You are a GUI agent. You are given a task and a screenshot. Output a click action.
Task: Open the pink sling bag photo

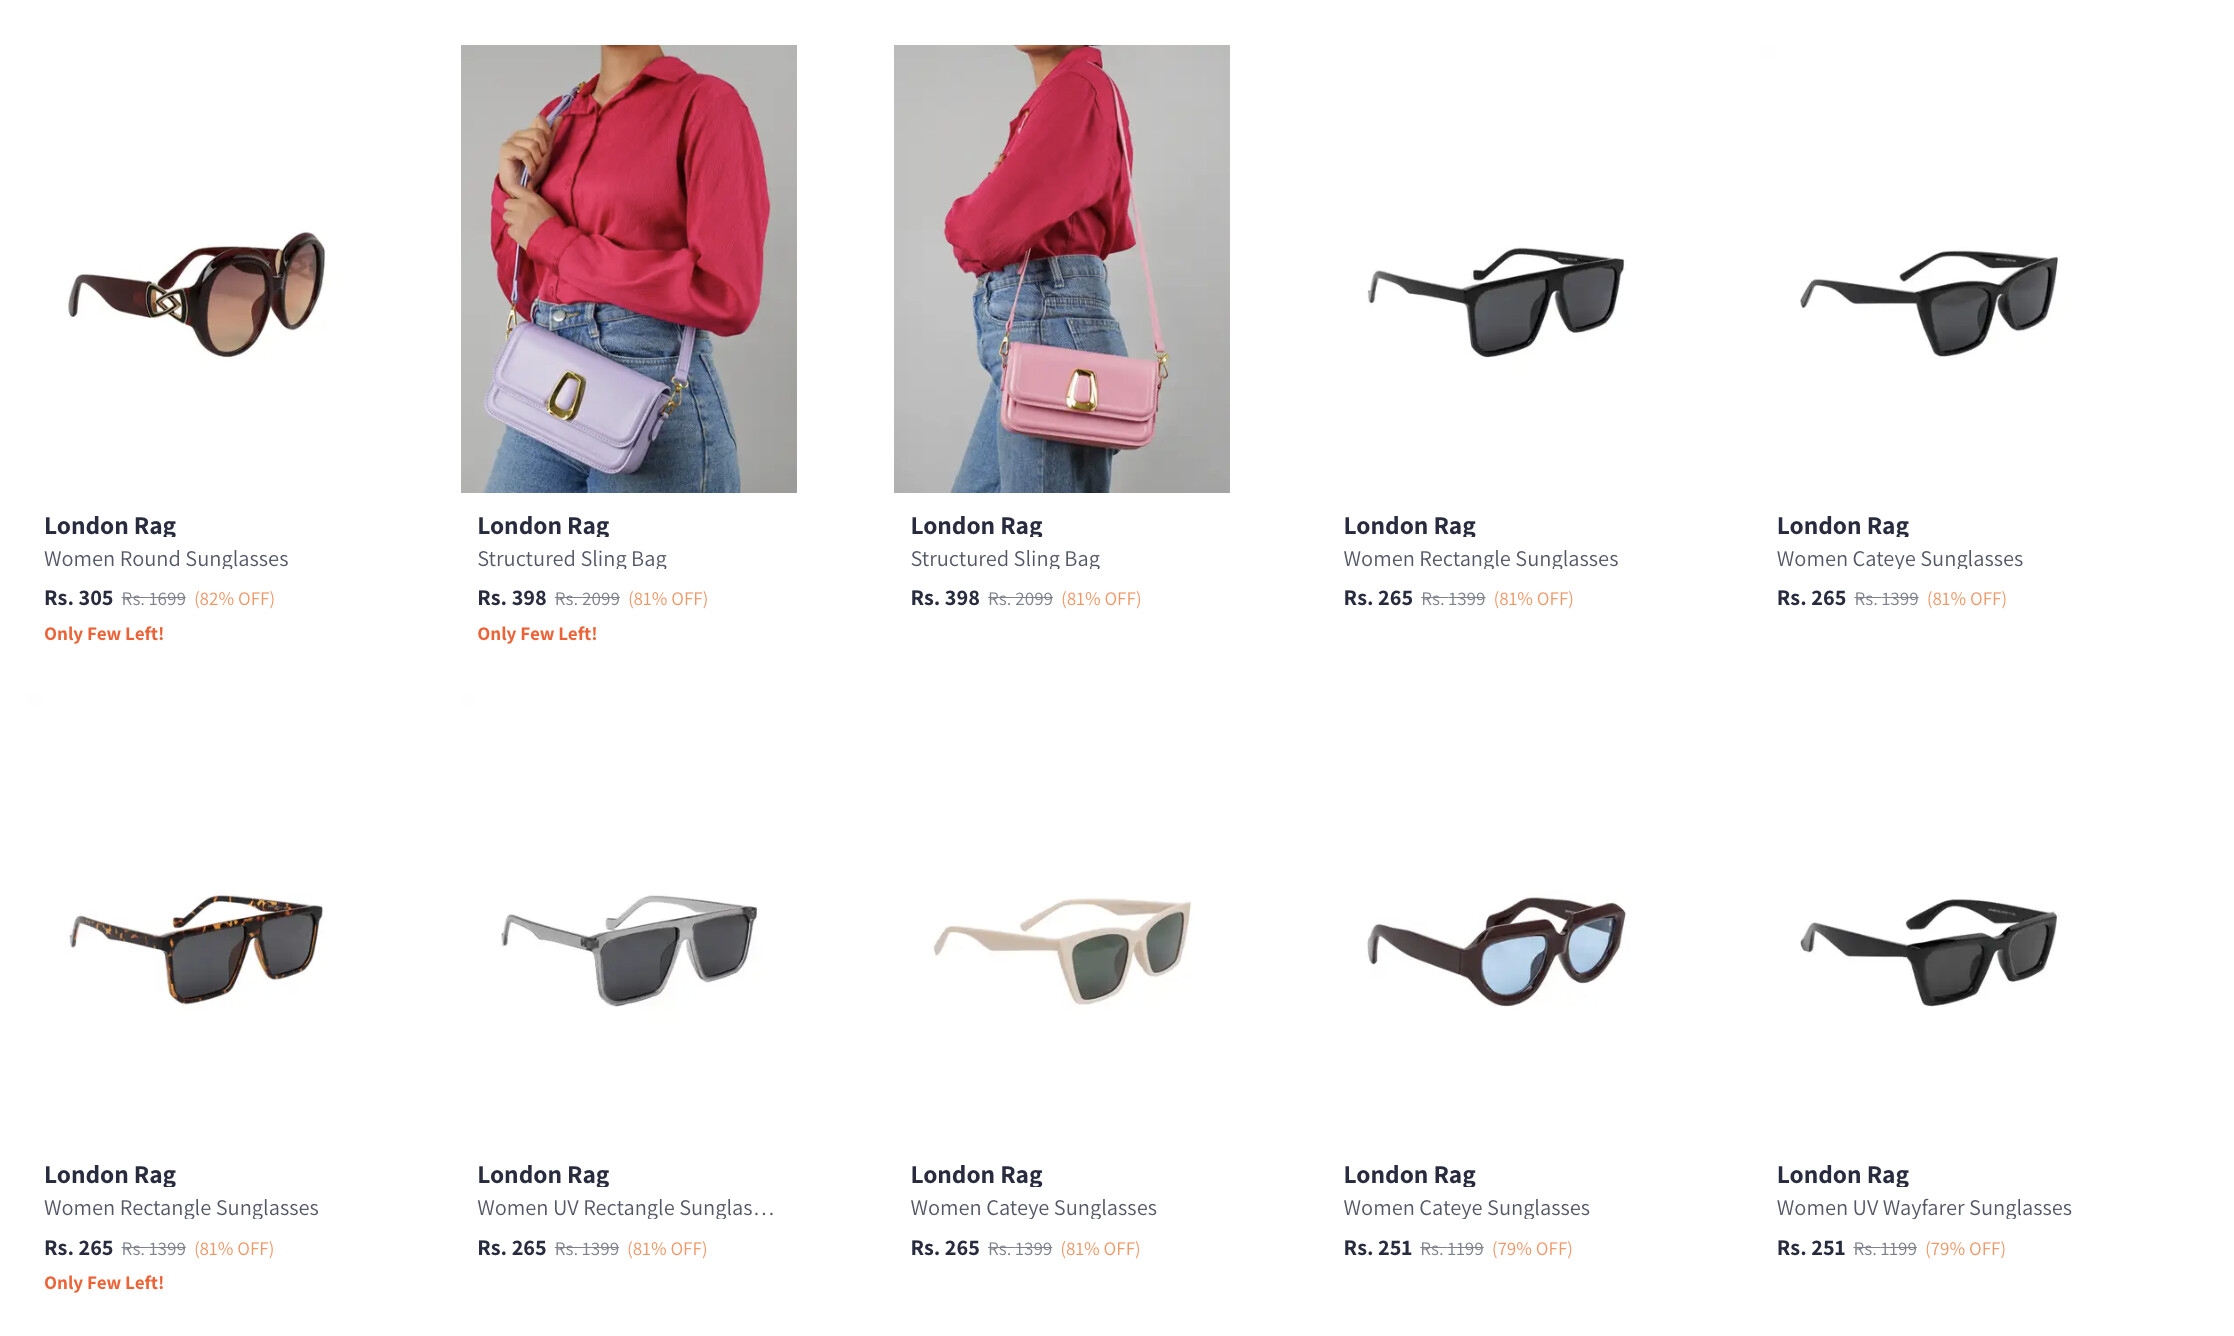[1062, 268]
